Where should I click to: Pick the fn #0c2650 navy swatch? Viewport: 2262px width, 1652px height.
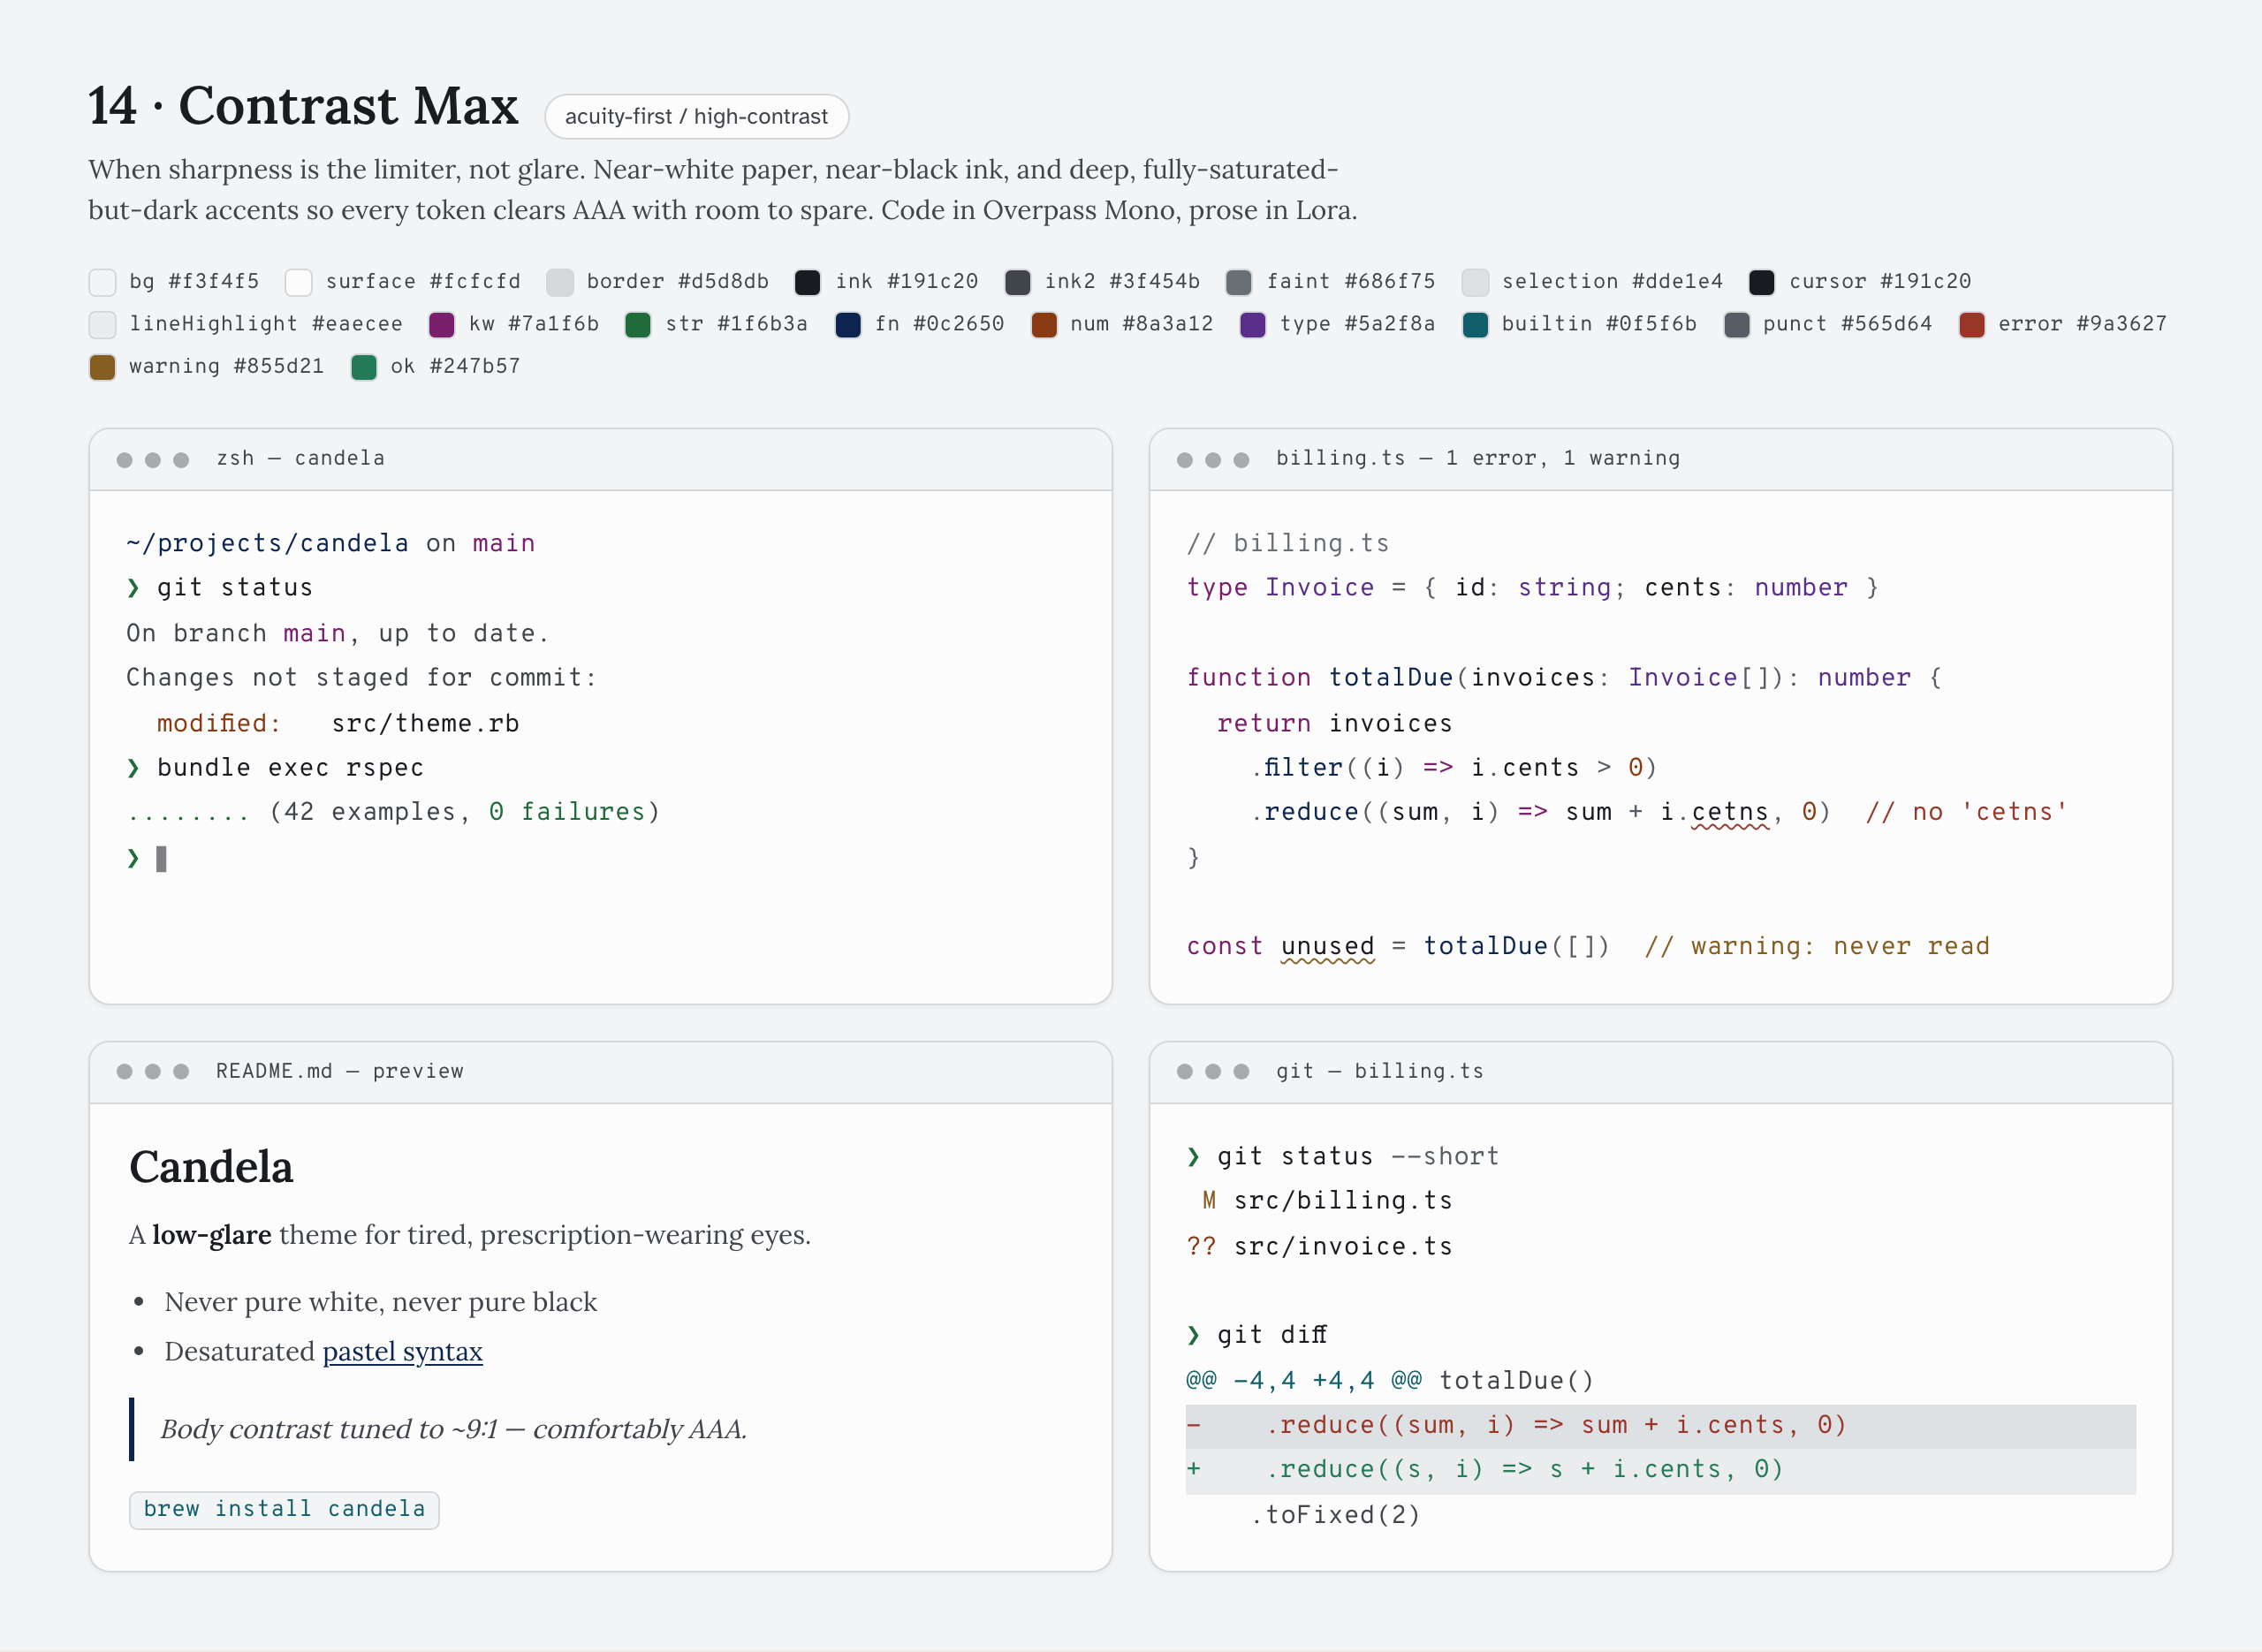[x=848, y=325]
